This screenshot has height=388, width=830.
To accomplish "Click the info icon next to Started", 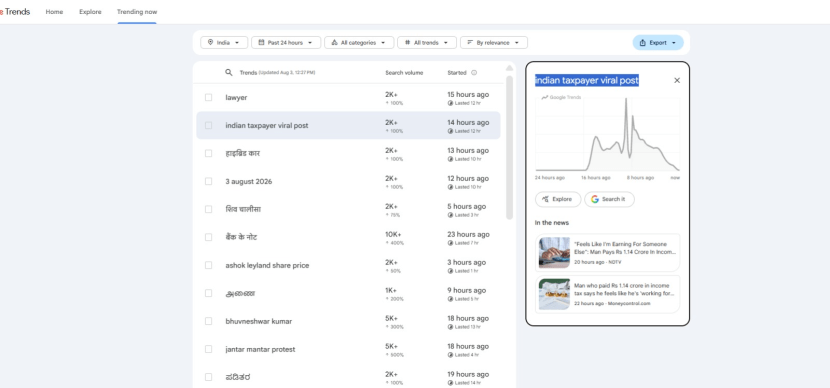I will tap(474, 73).
